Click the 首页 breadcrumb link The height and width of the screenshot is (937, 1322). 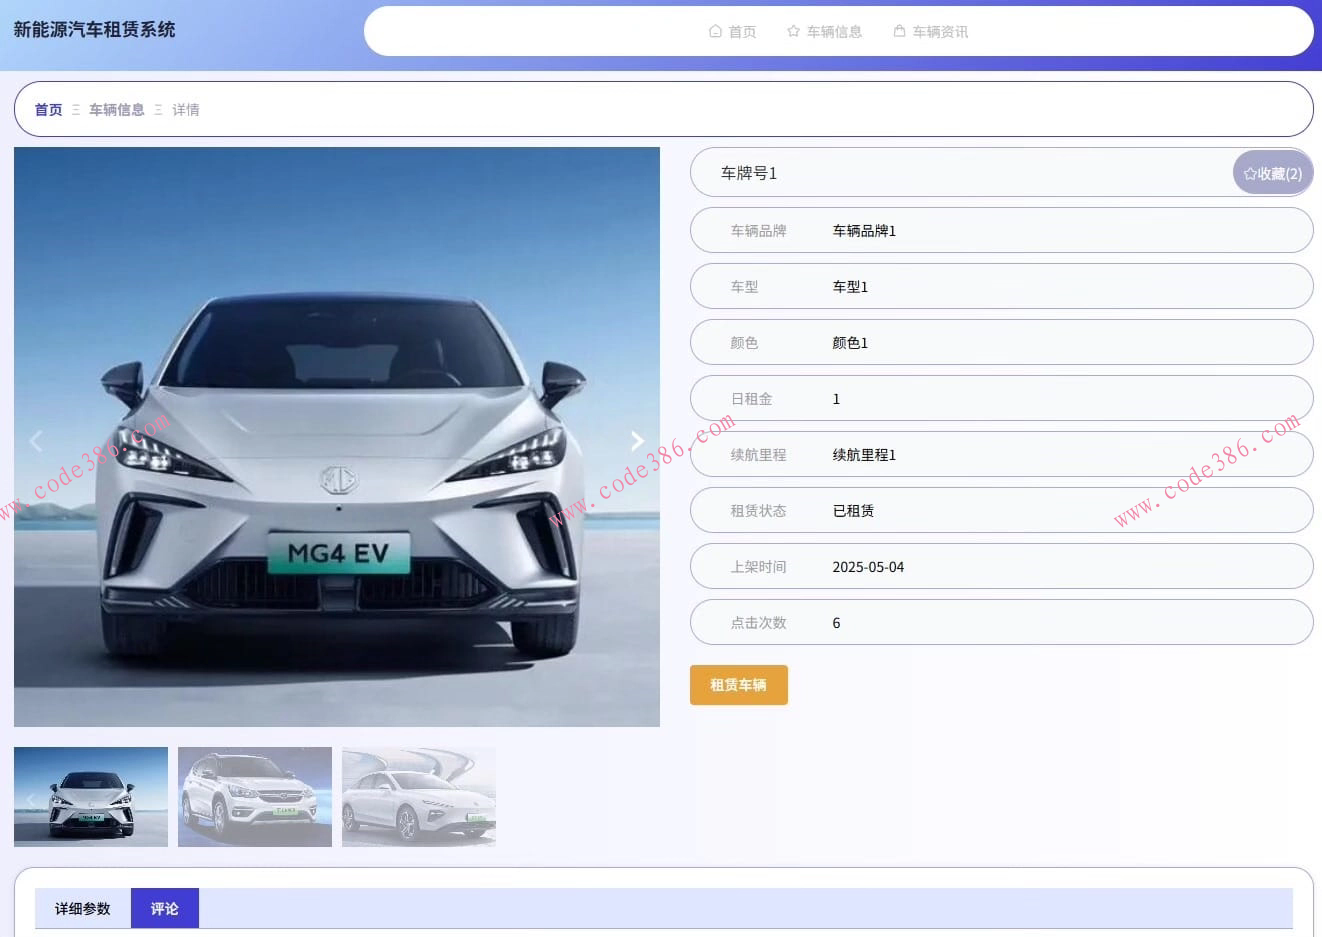(48, 109)
